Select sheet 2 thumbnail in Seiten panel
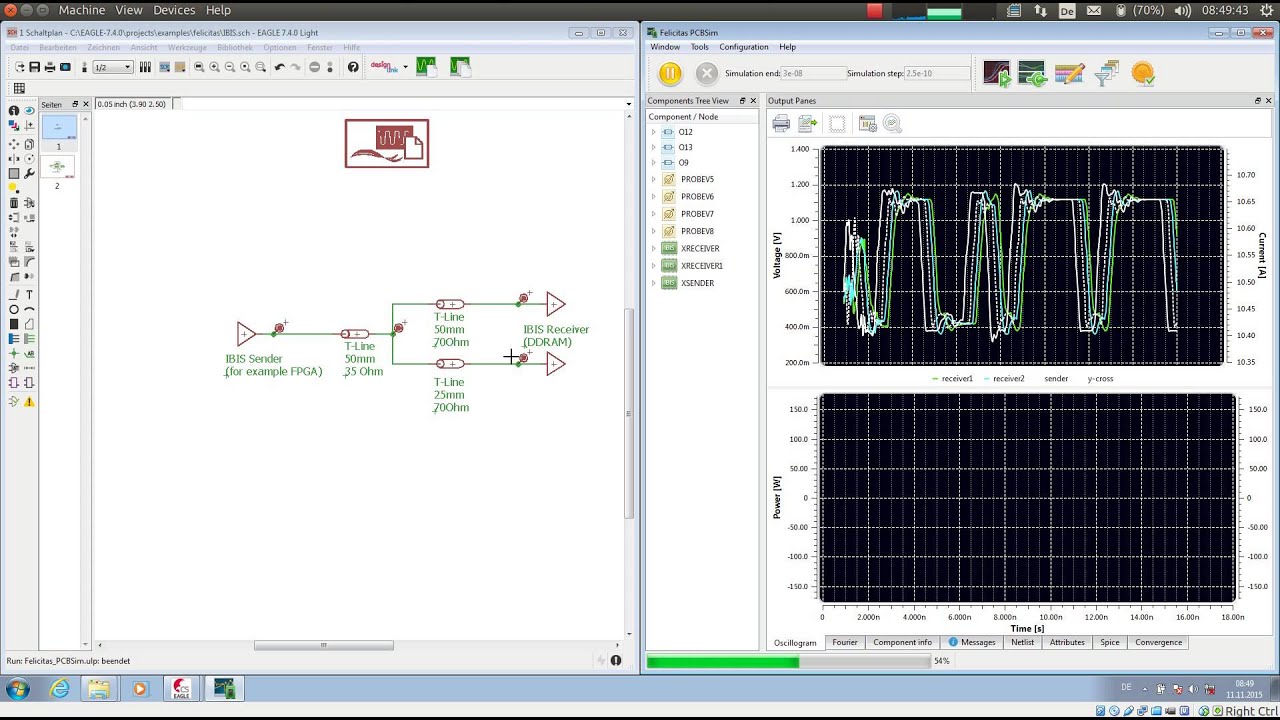 pos(57,168)
